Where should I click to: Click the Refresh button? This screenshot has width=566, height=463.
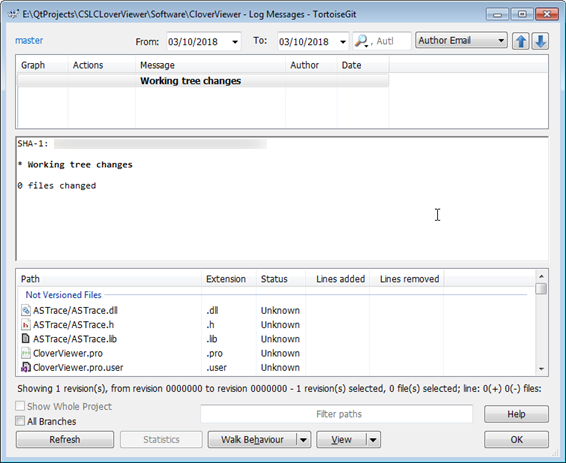65,440
